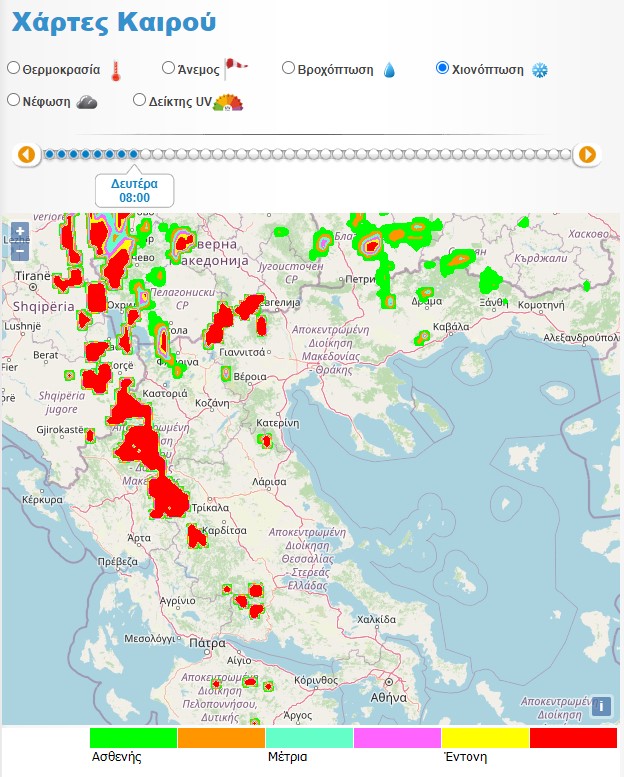Select the Χιονόπτωση radio button
Viewport: 624px width, 777px height.
pos(442,68)
